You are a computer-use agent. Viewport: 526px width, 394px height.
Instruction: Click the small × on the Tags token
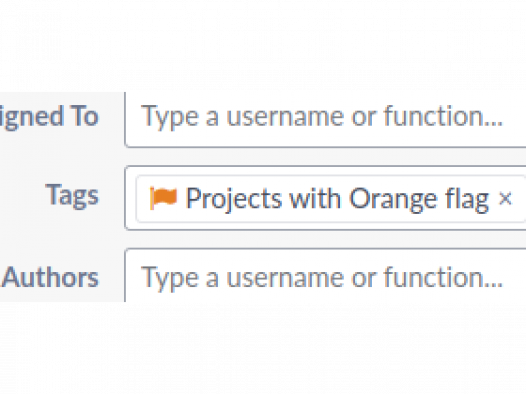pos(505,198)
